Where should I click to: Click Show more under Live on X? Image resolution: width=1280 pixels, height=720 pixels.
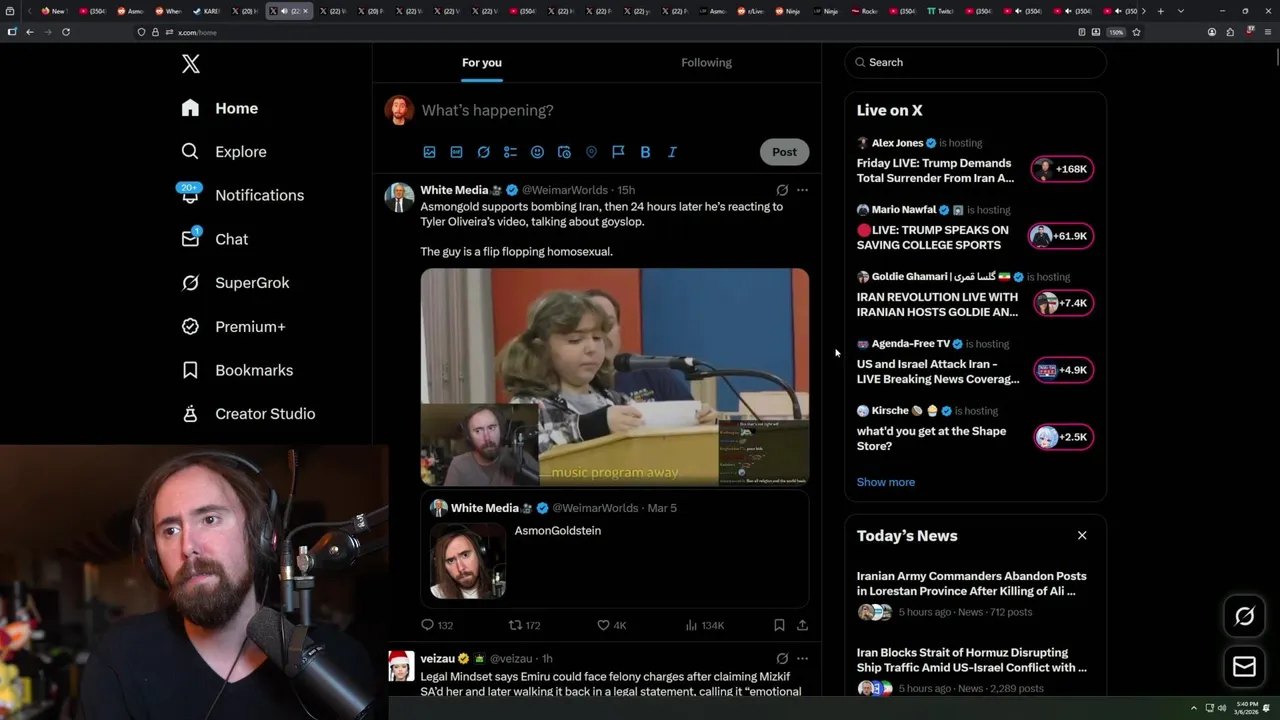pos(885,482)
